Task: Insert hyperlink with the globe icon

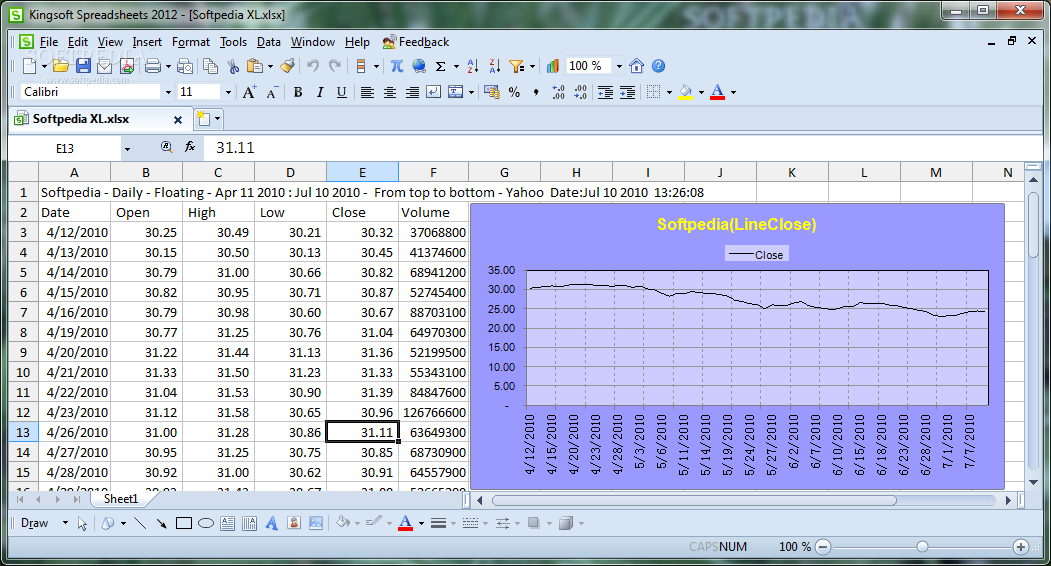Action: [x=419, y=66]
